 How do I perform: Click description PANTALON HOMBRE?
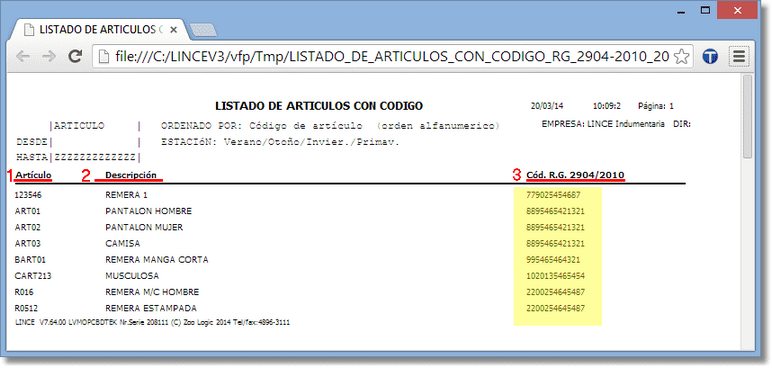148,211
